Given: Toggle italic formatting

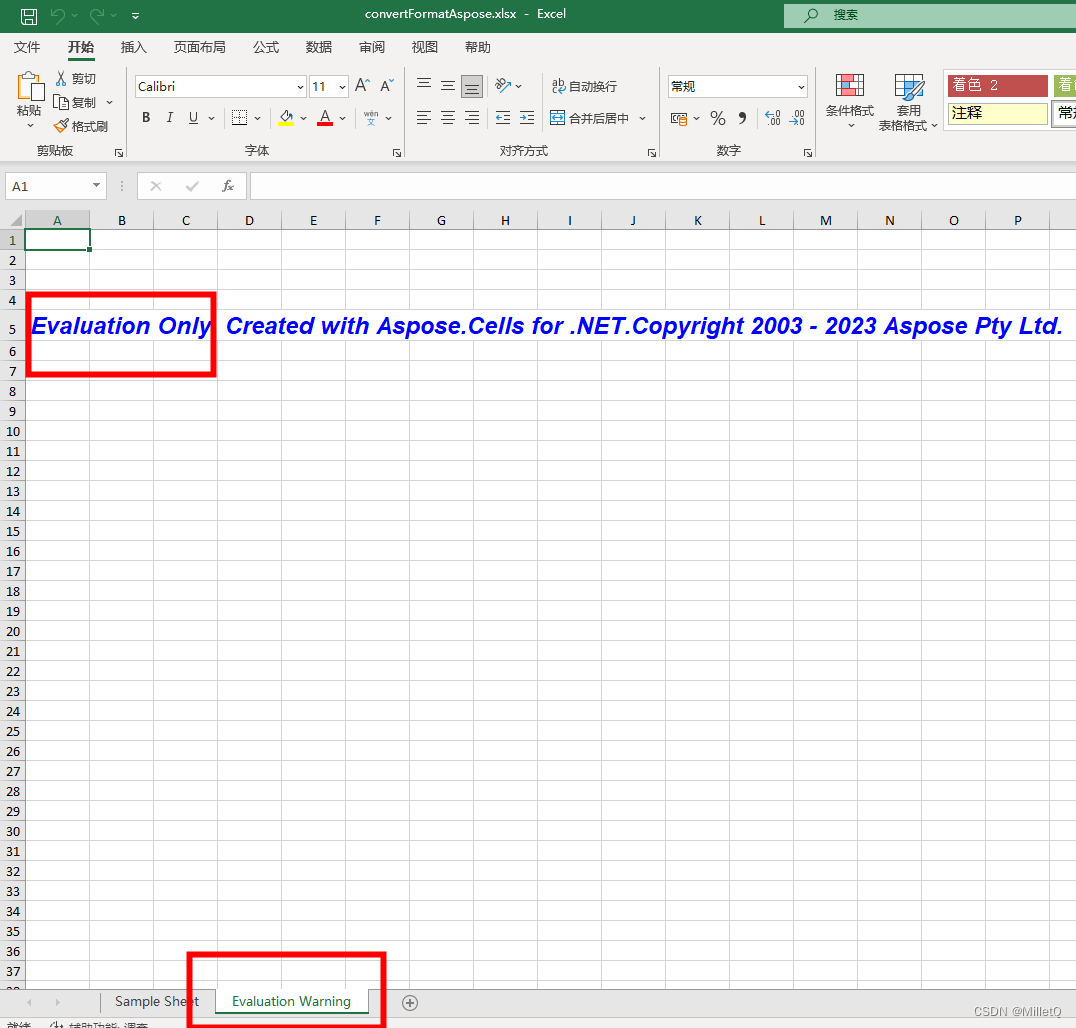Looking at the screenshot, I should (169, 118).
